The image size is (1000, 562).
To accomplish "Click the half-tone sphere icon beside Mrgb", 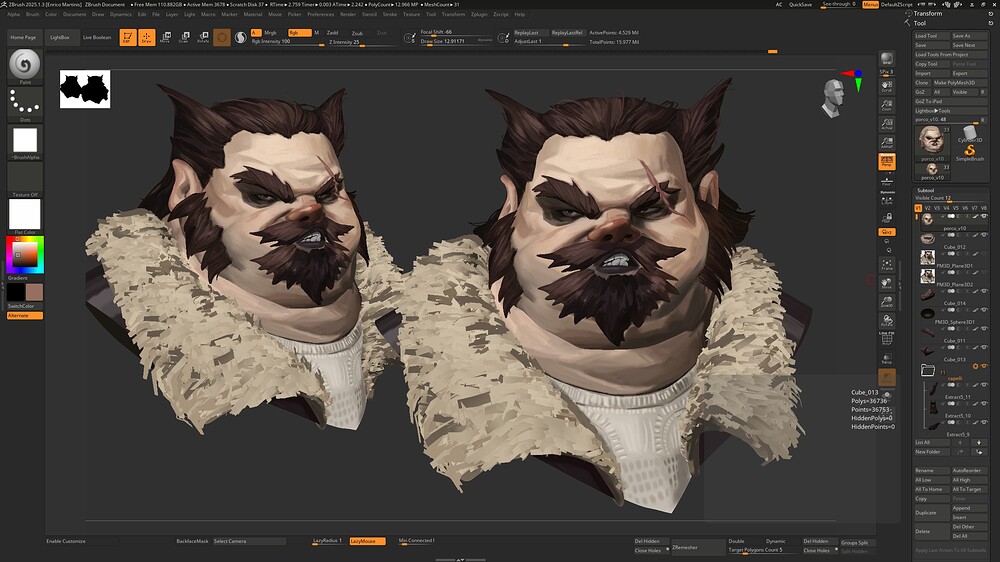I will pos(240,38).
